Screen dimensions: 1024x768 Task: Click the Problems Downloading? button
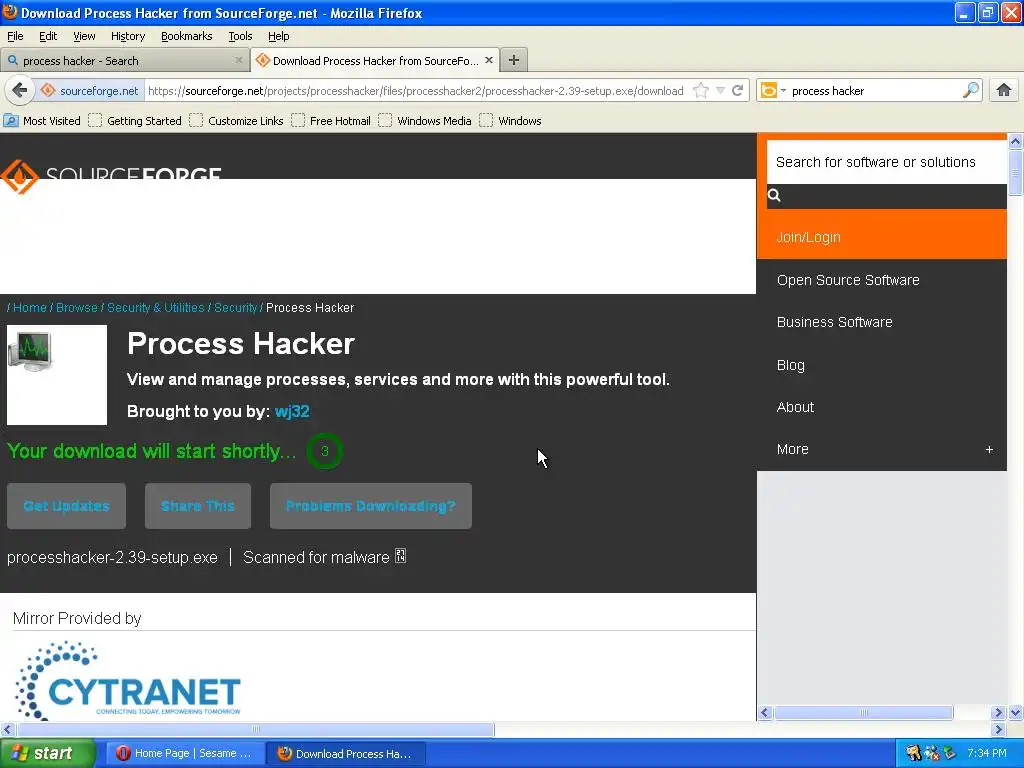370,506
